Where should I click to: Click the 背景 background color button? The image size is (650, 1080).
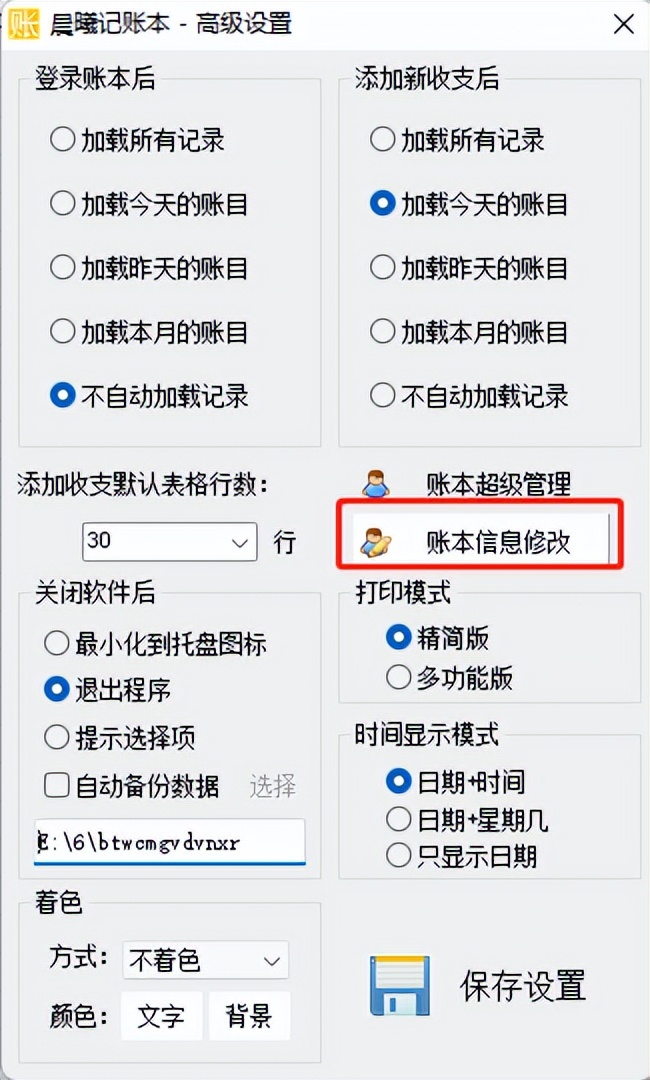click(x=250, y=1016)
